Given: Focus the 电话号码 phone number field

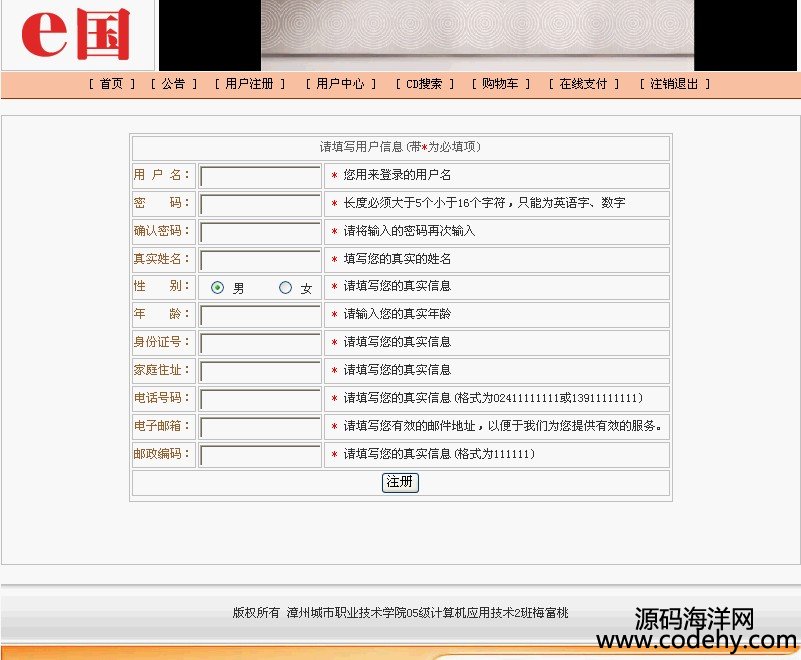Looking at the screenshot, I should [261, 399].
